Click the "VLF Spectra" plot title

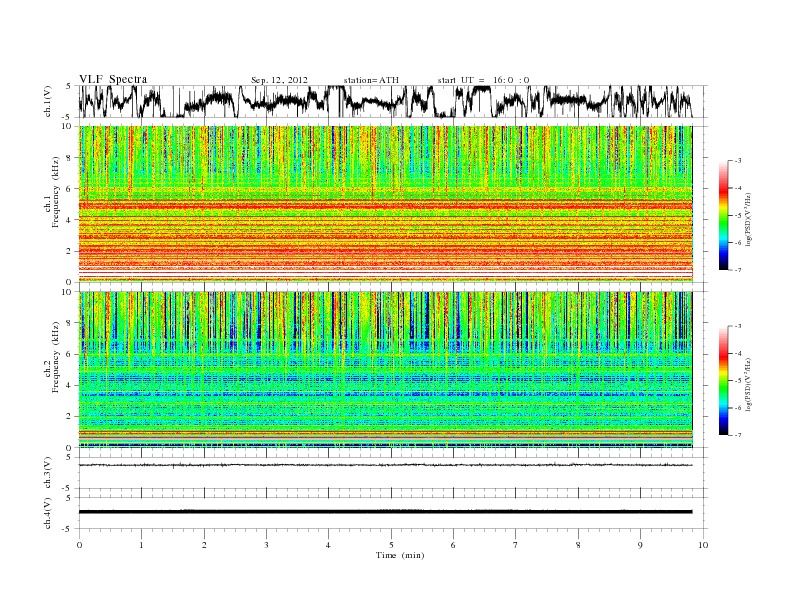coord(113,79)
